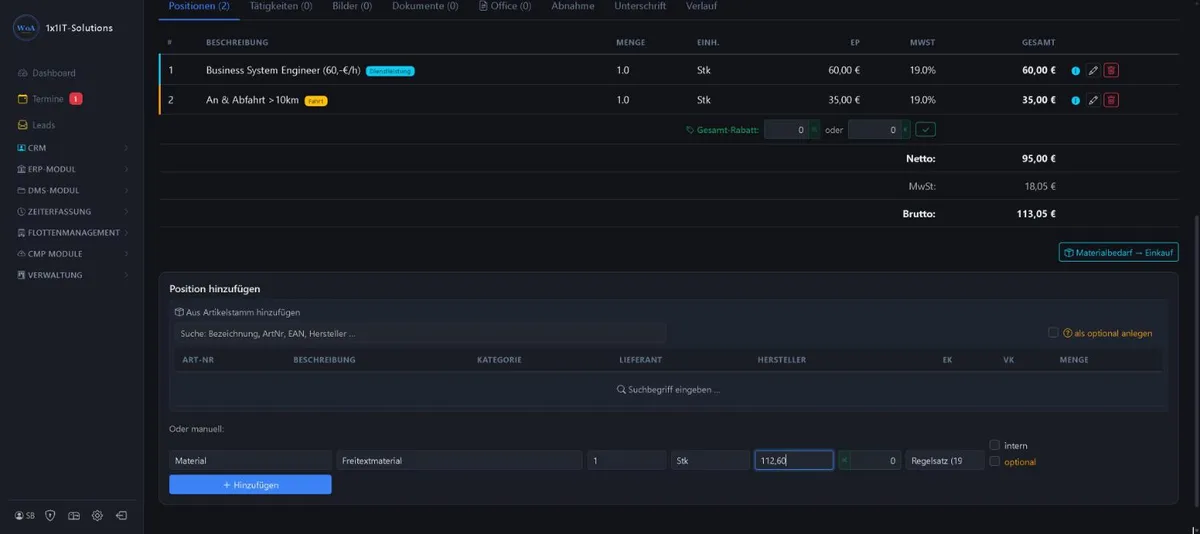Switch to the Dokumente (0) tab
Screen dimensions: 1200x534
[425, 6]
